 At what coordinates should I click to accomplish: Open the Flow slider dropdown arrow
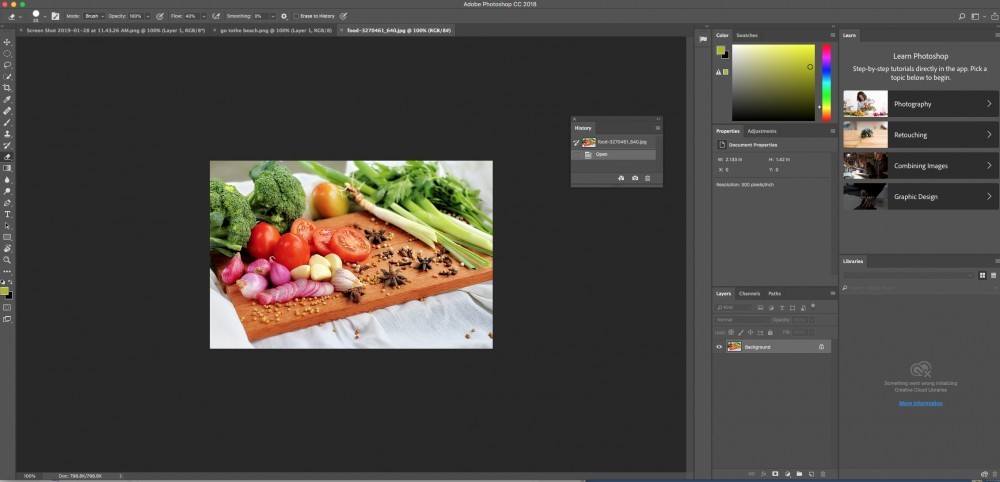(x=204, y=16)
